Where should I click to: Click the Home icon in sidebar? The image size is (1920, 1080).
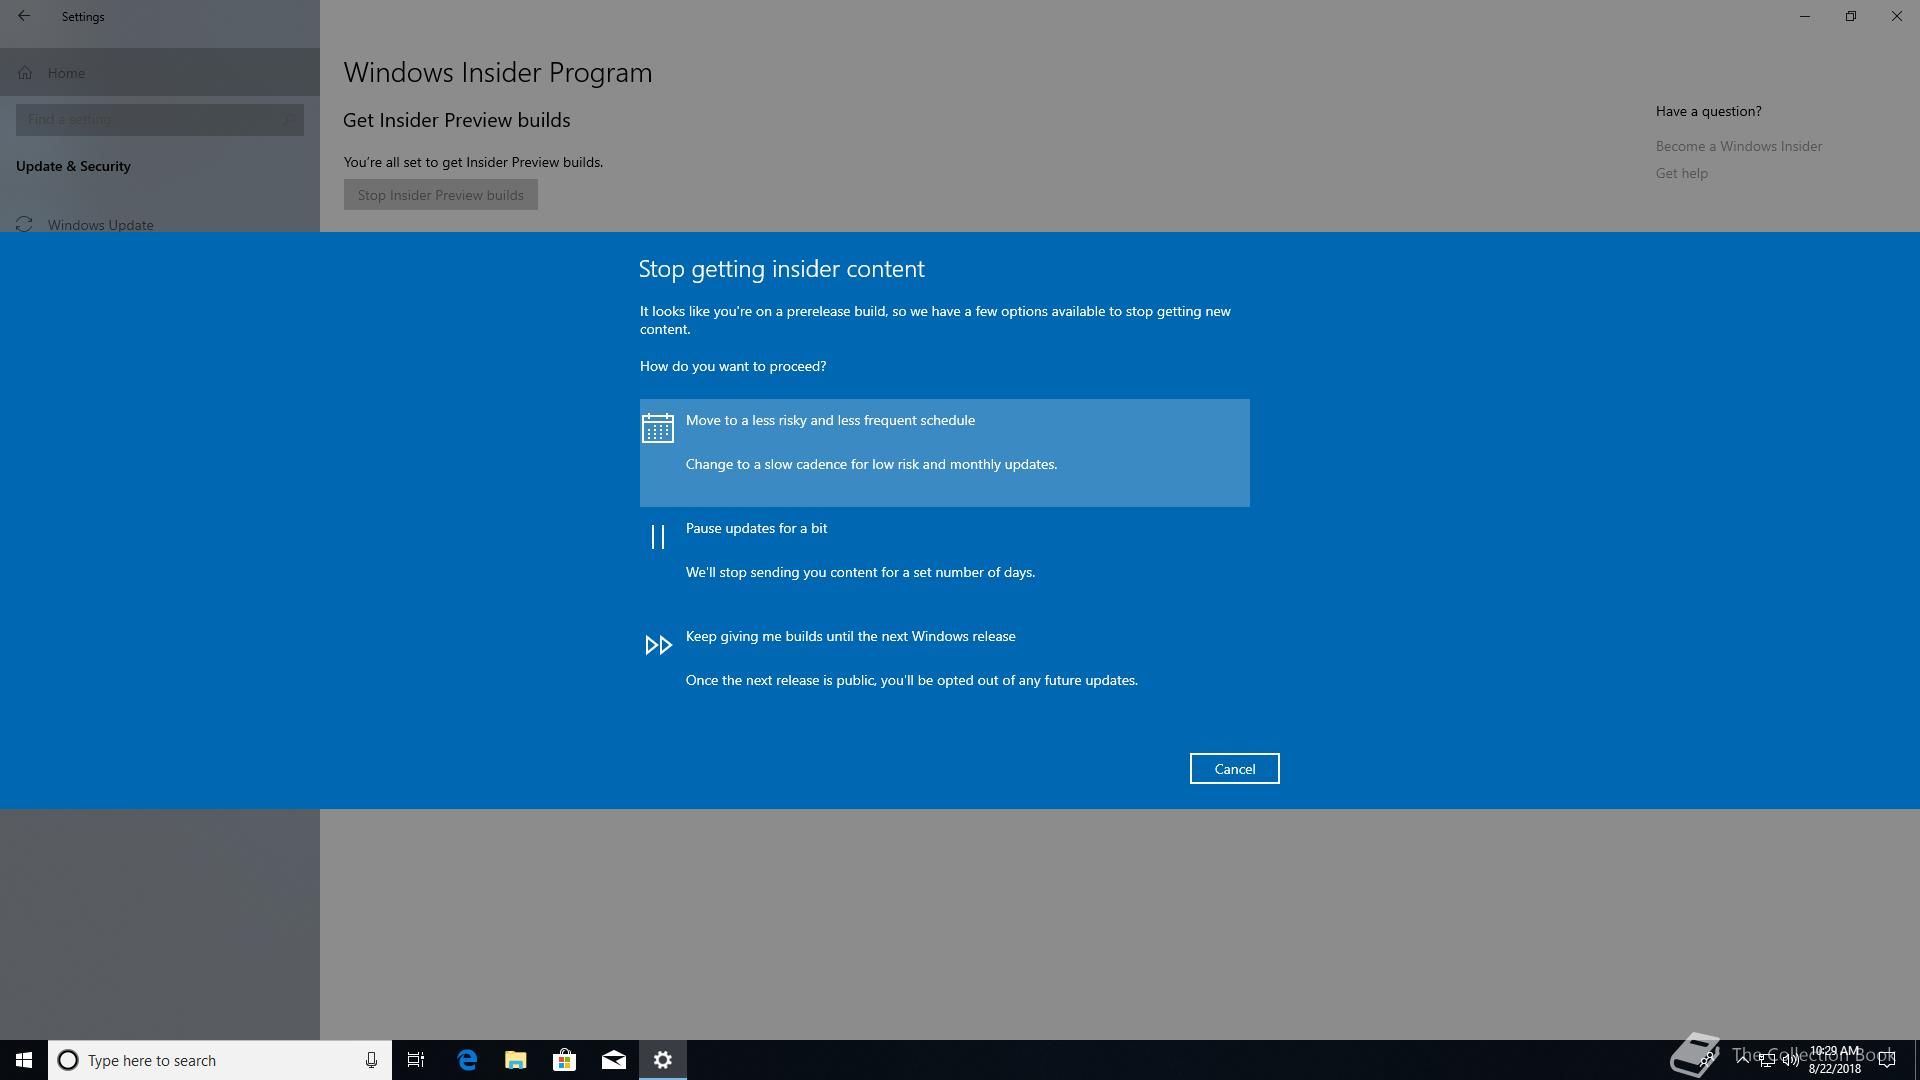(25, 73)
